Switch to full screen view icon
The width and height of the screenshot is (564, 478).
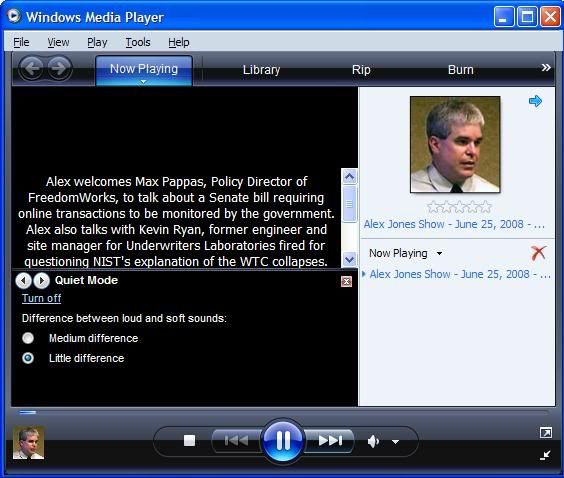(x=546, y=432)
